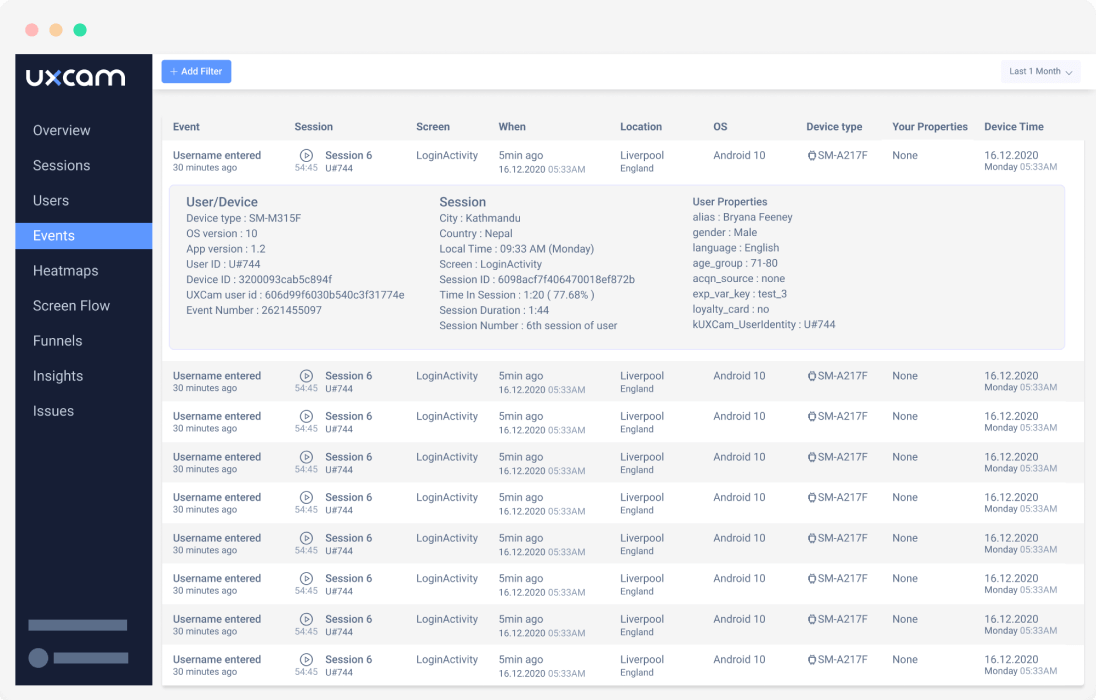Open the Funnels section
The image size is (1096, 700).
coord(58,340)
